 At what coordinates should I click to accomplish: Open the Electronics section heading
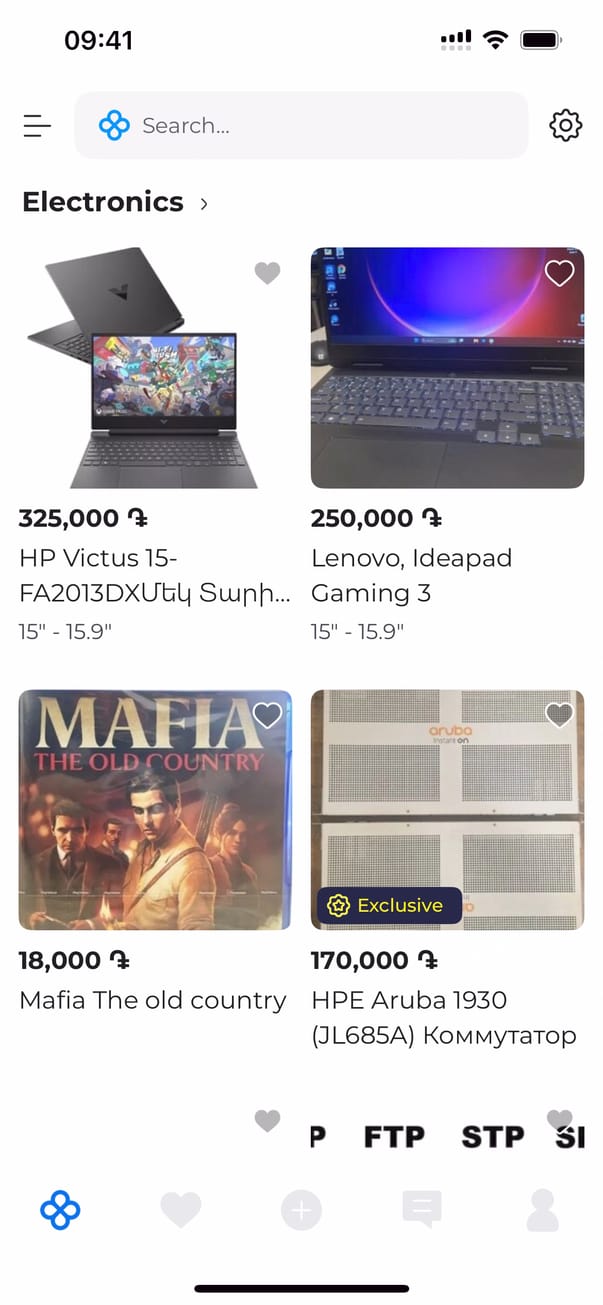coord(103,202)
